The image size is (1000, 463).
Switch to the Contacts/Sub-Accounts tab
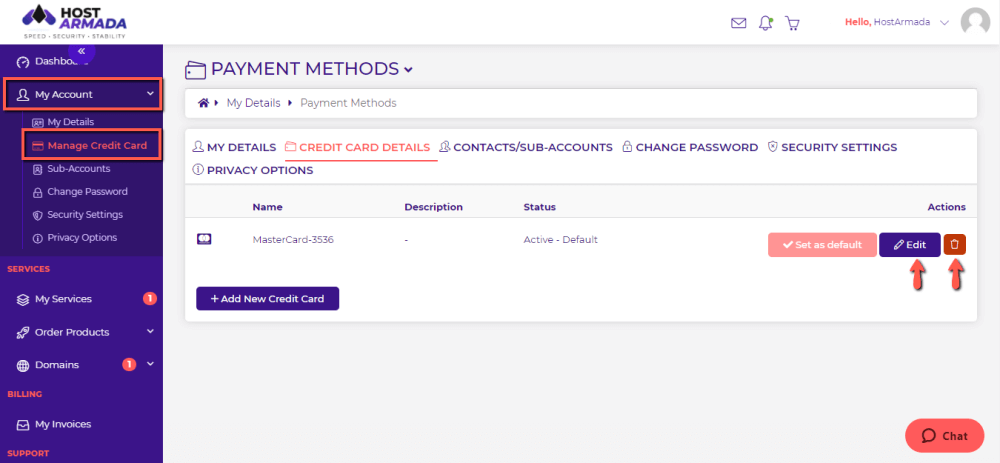(526, 147)
